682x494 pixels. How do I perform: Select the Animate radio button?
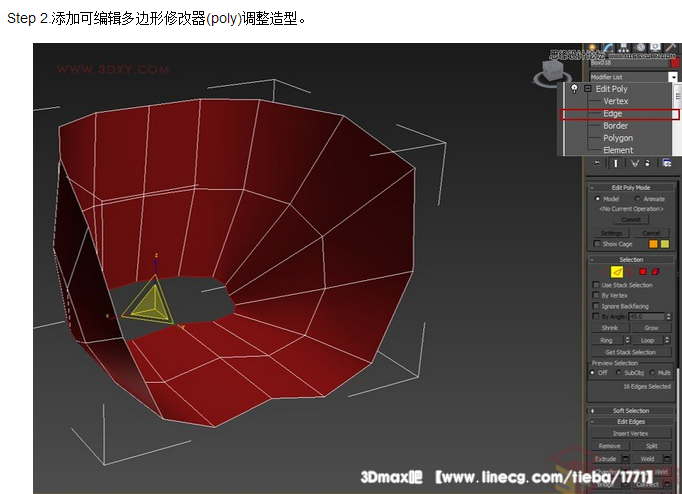637,199
